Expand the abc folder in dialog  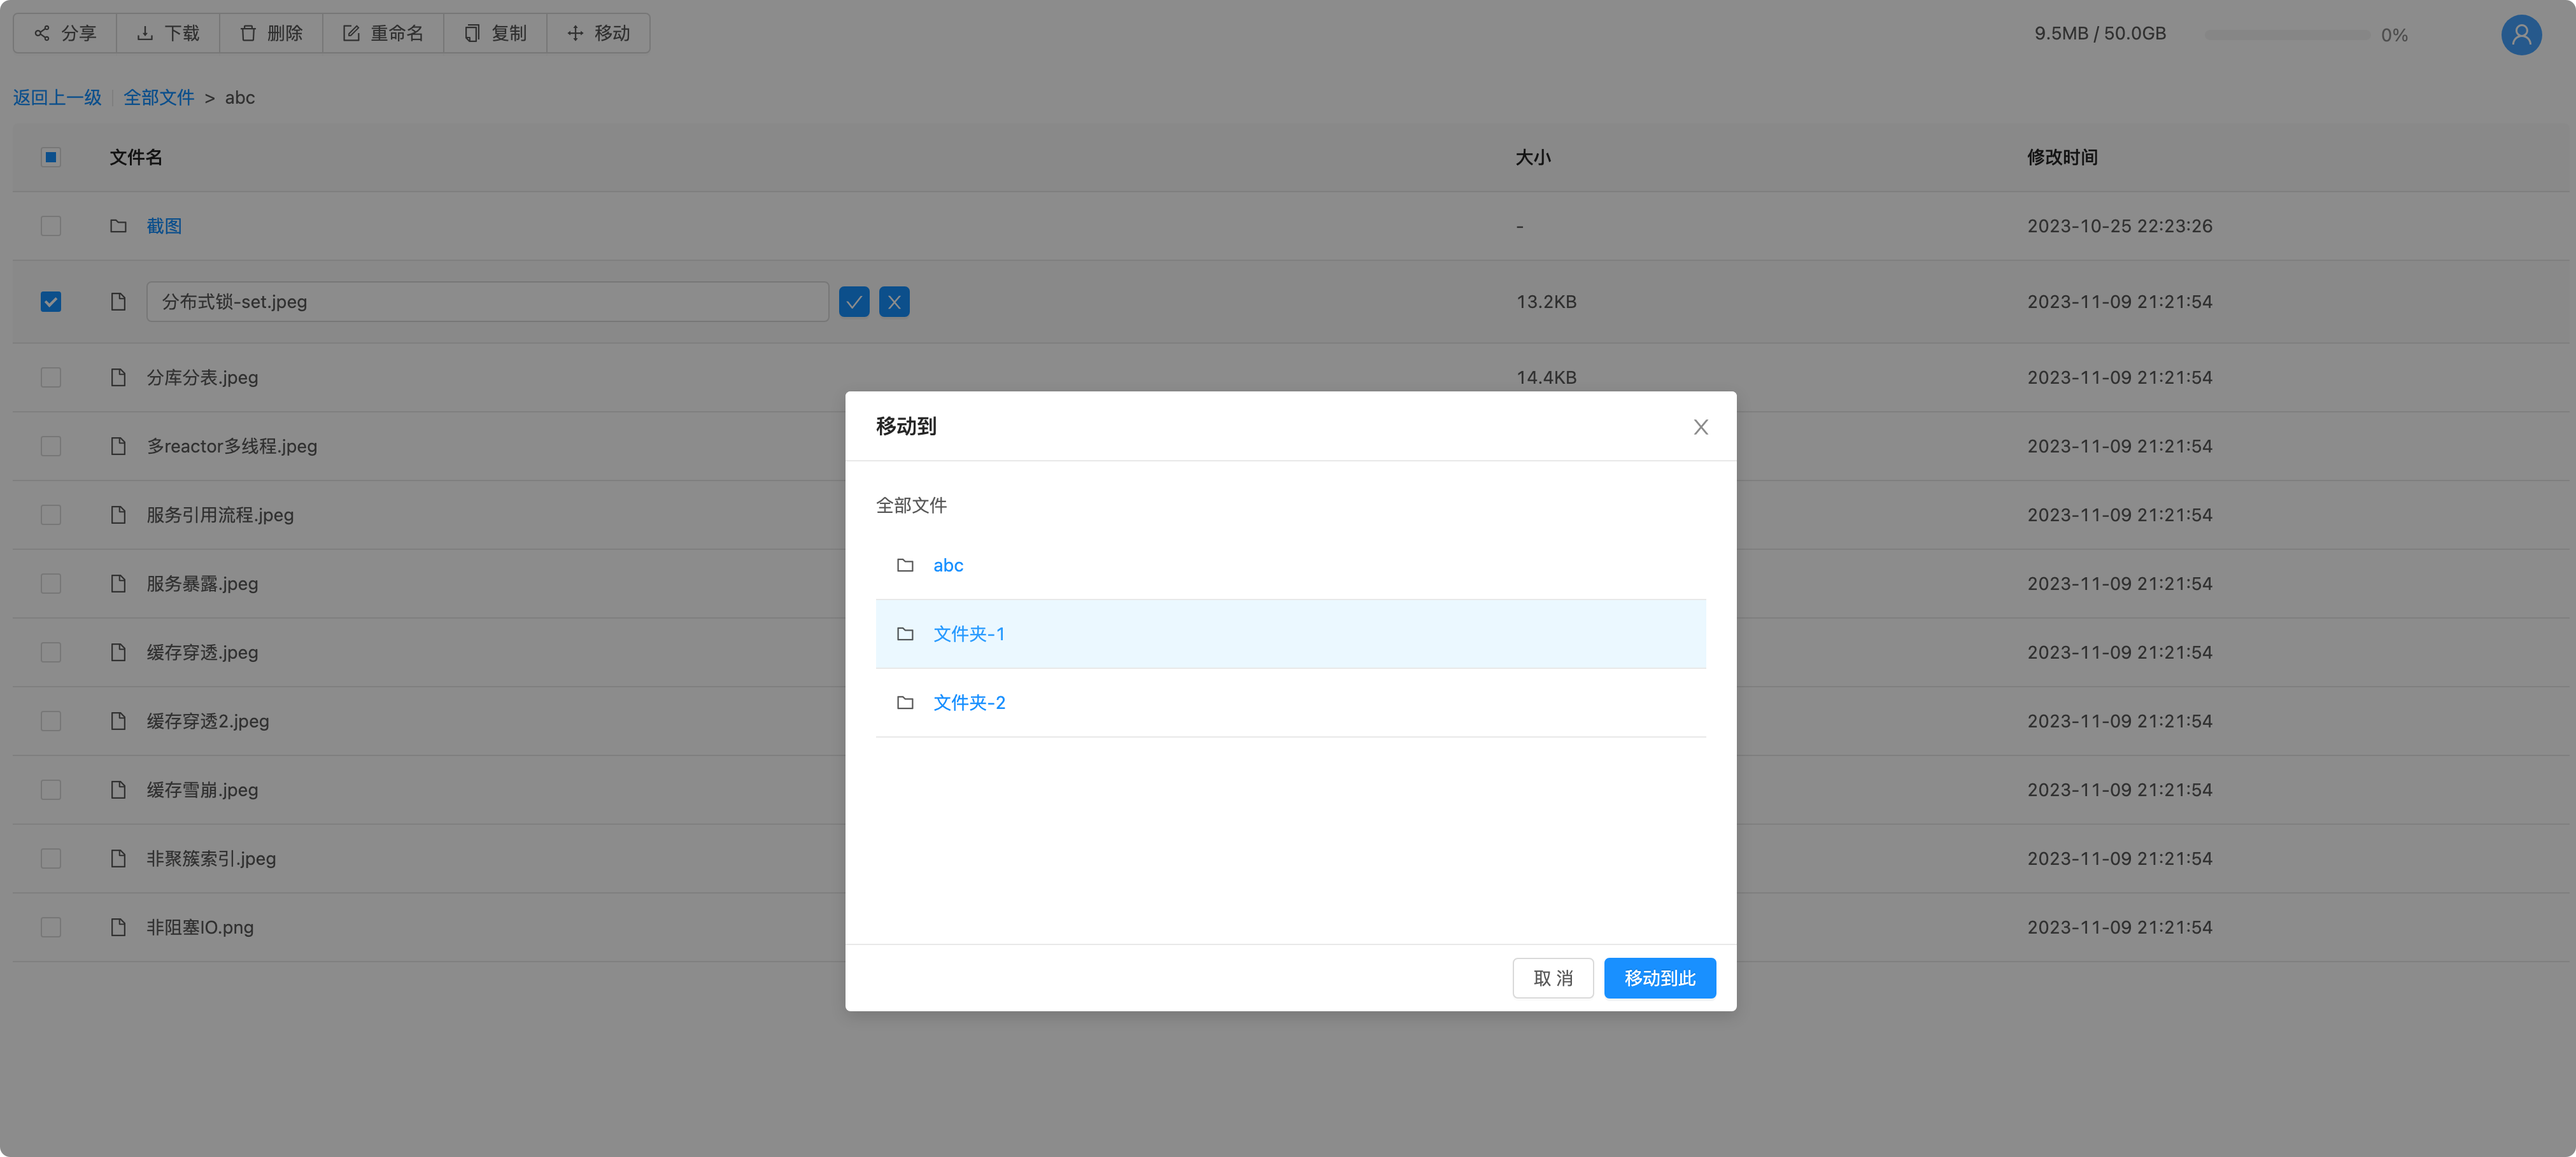[947, 565]
